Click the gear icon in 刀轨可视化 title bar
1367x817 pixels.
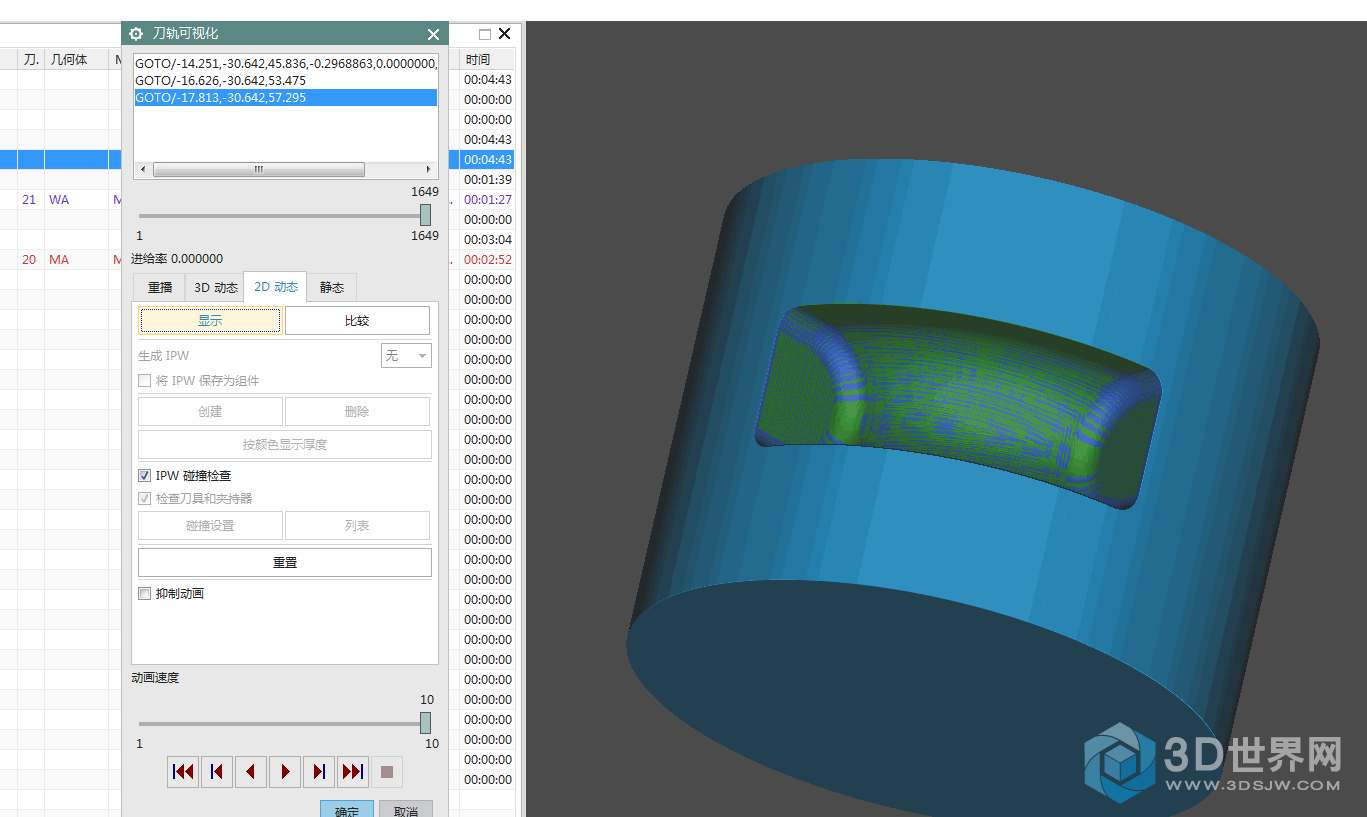point(136,34)
